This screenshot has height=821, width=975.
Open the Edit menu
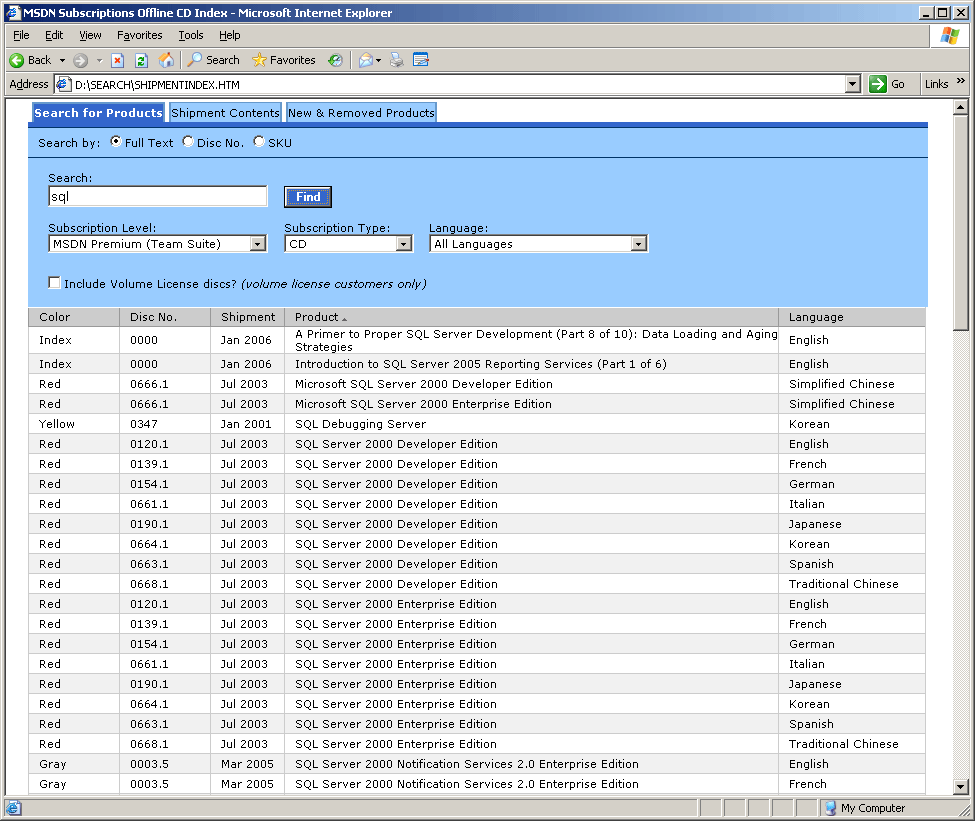[54, 35]
